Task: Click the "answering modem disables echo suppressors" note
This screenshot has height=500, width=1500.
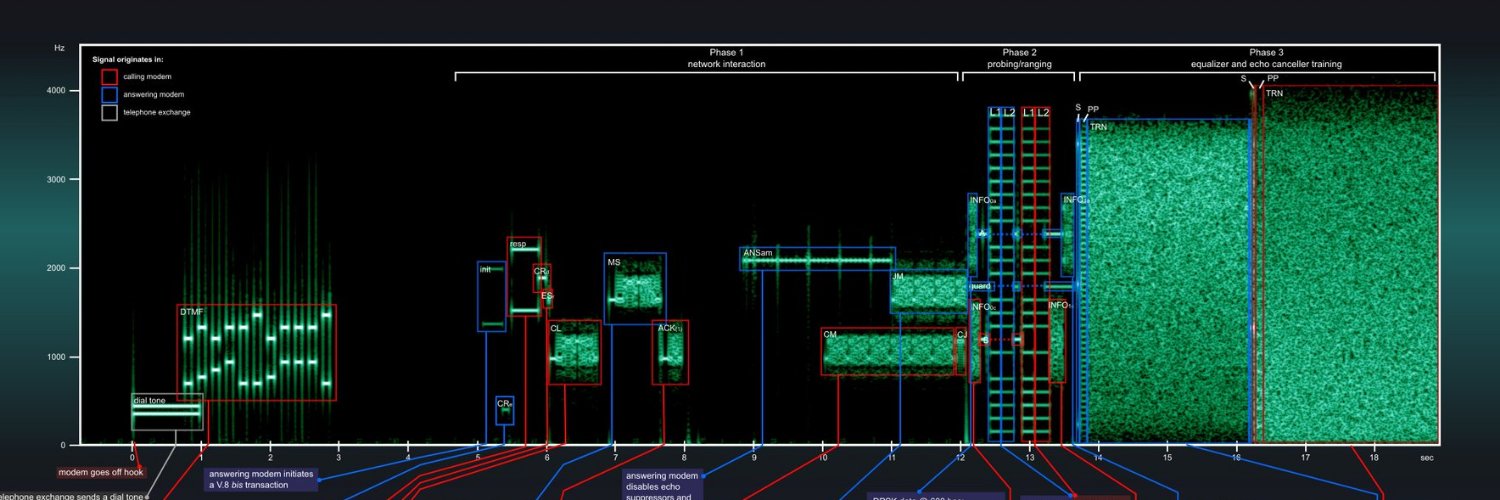Action: pyautogui.click(x=662, y=484)
